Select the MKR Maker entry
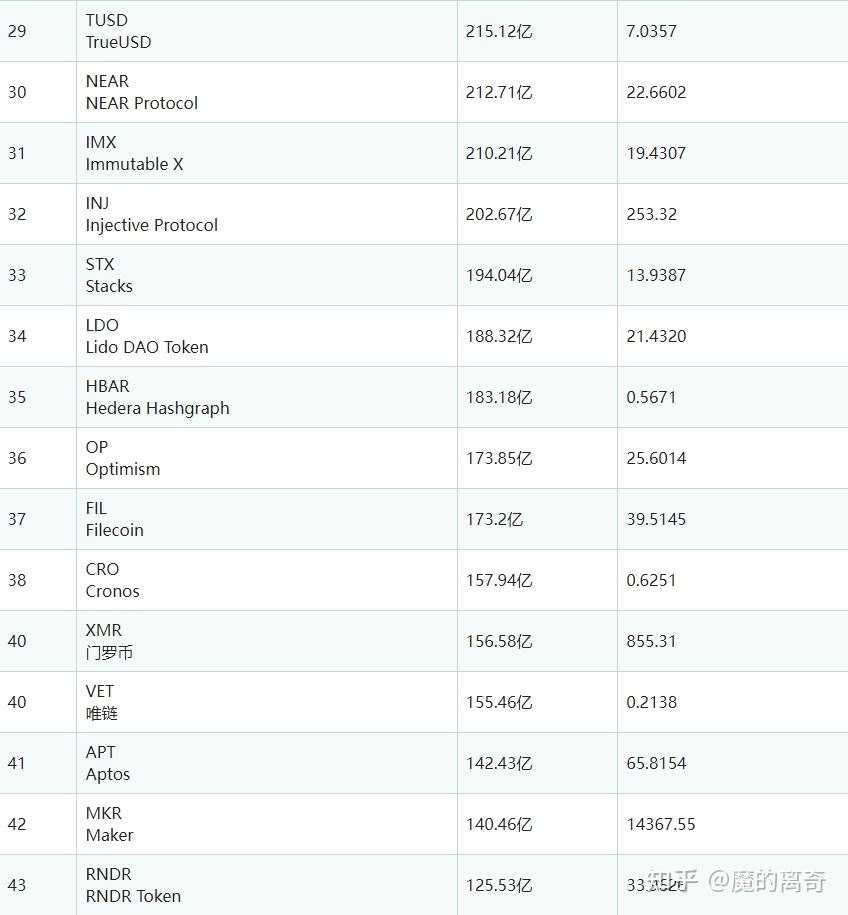Image resolution: width=848 pixels, height=915 pixels. point(109,824)
